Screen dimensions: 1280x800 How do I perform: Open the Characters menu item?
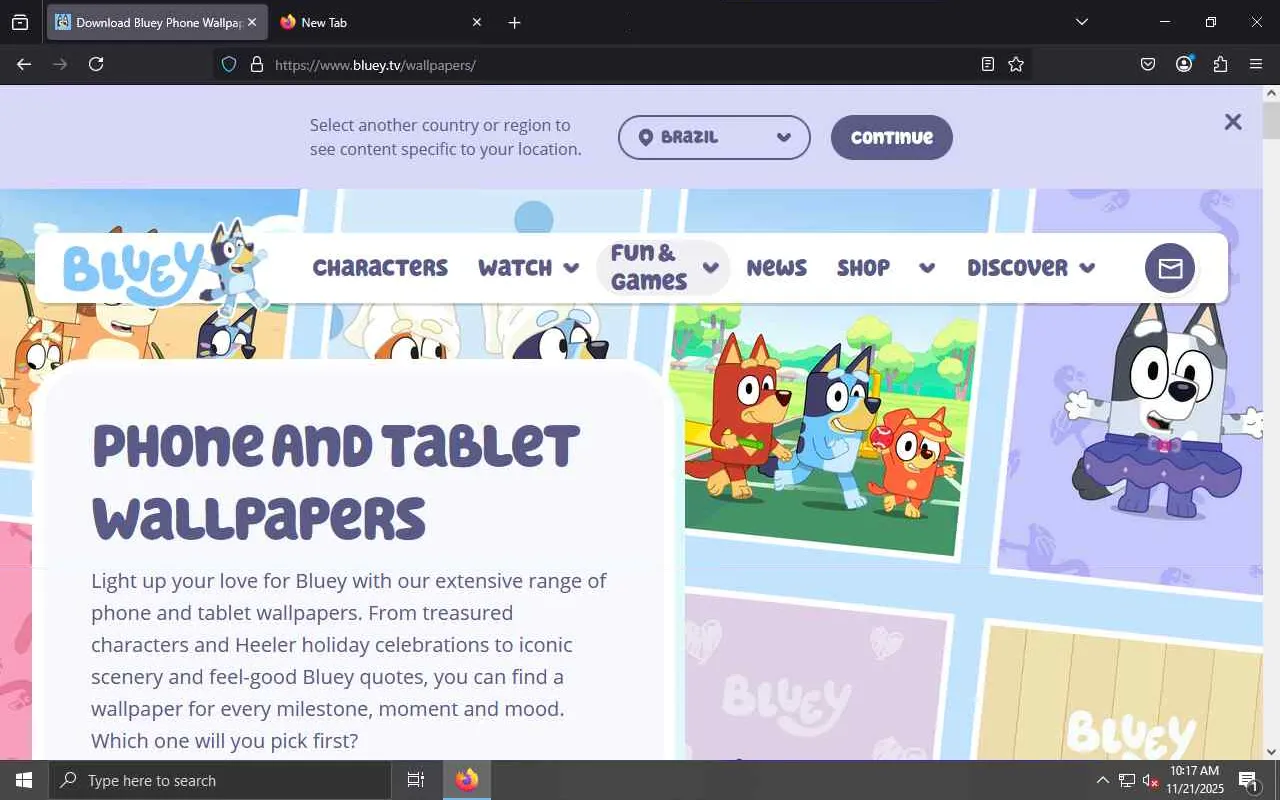(380, 268)
